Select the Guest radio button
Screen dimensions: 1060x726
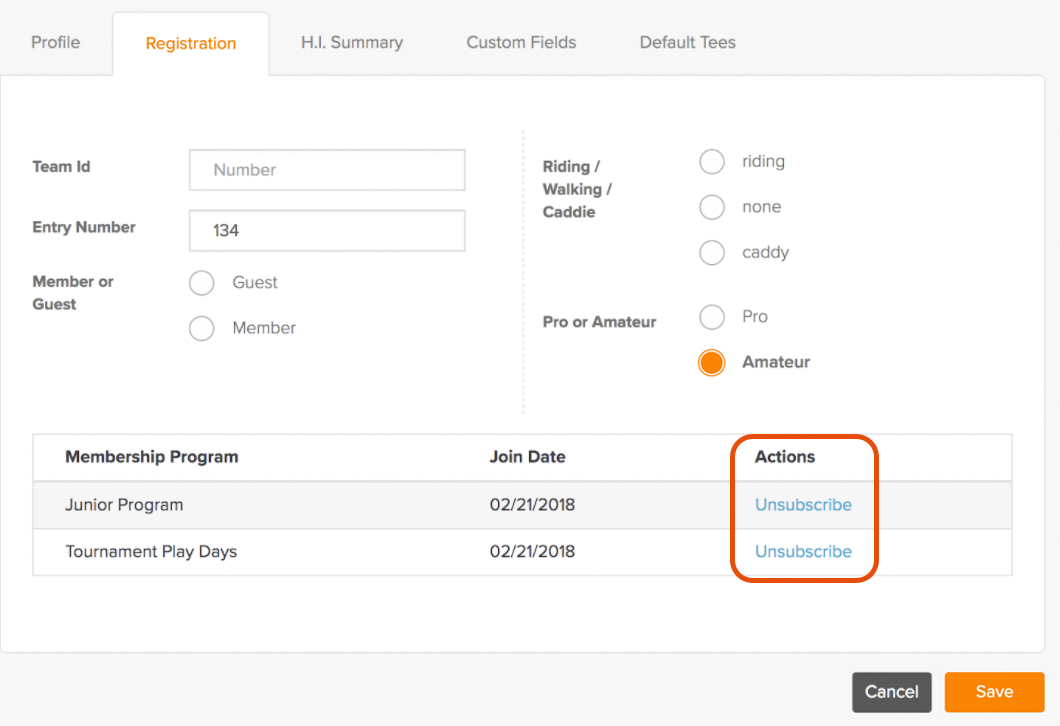(x=201, y=283)
